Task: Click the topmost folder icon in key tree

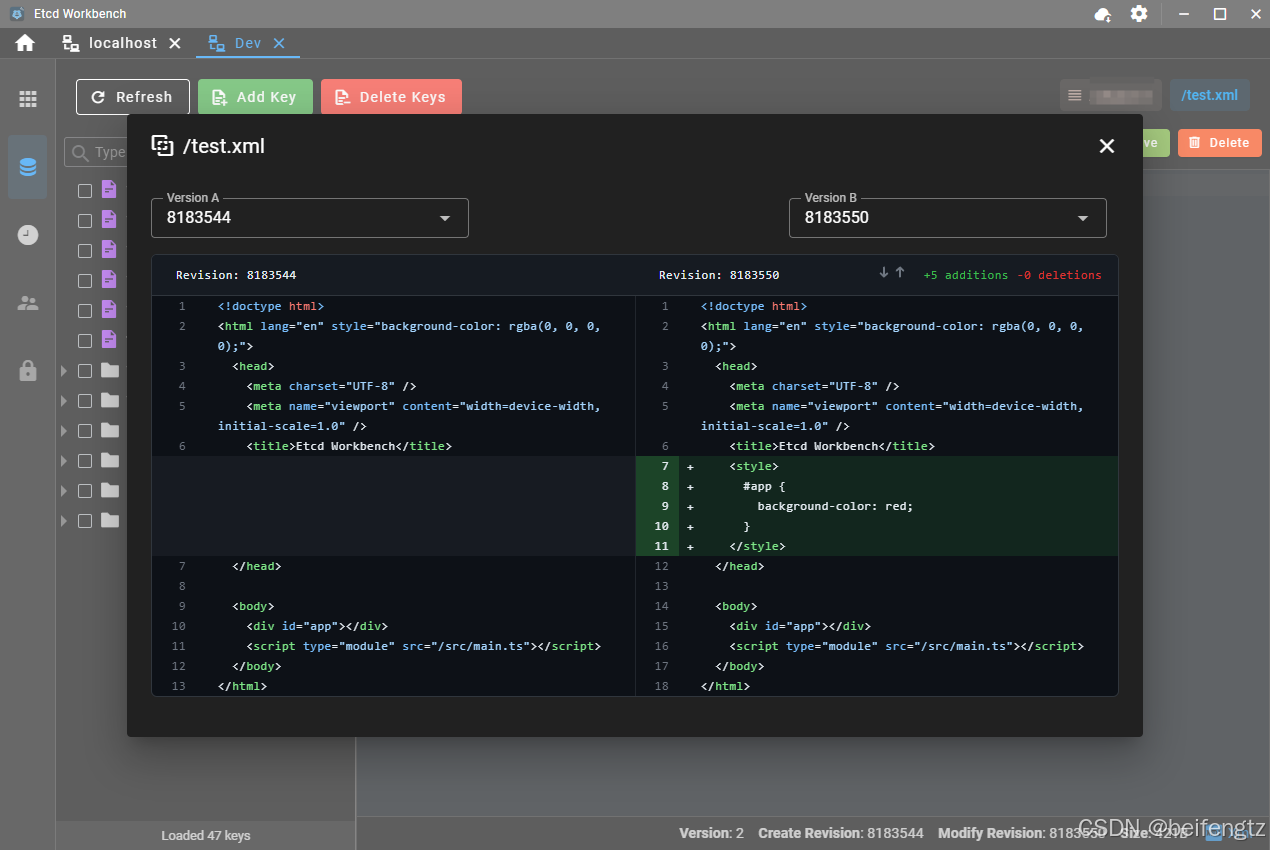Action: 110,370
